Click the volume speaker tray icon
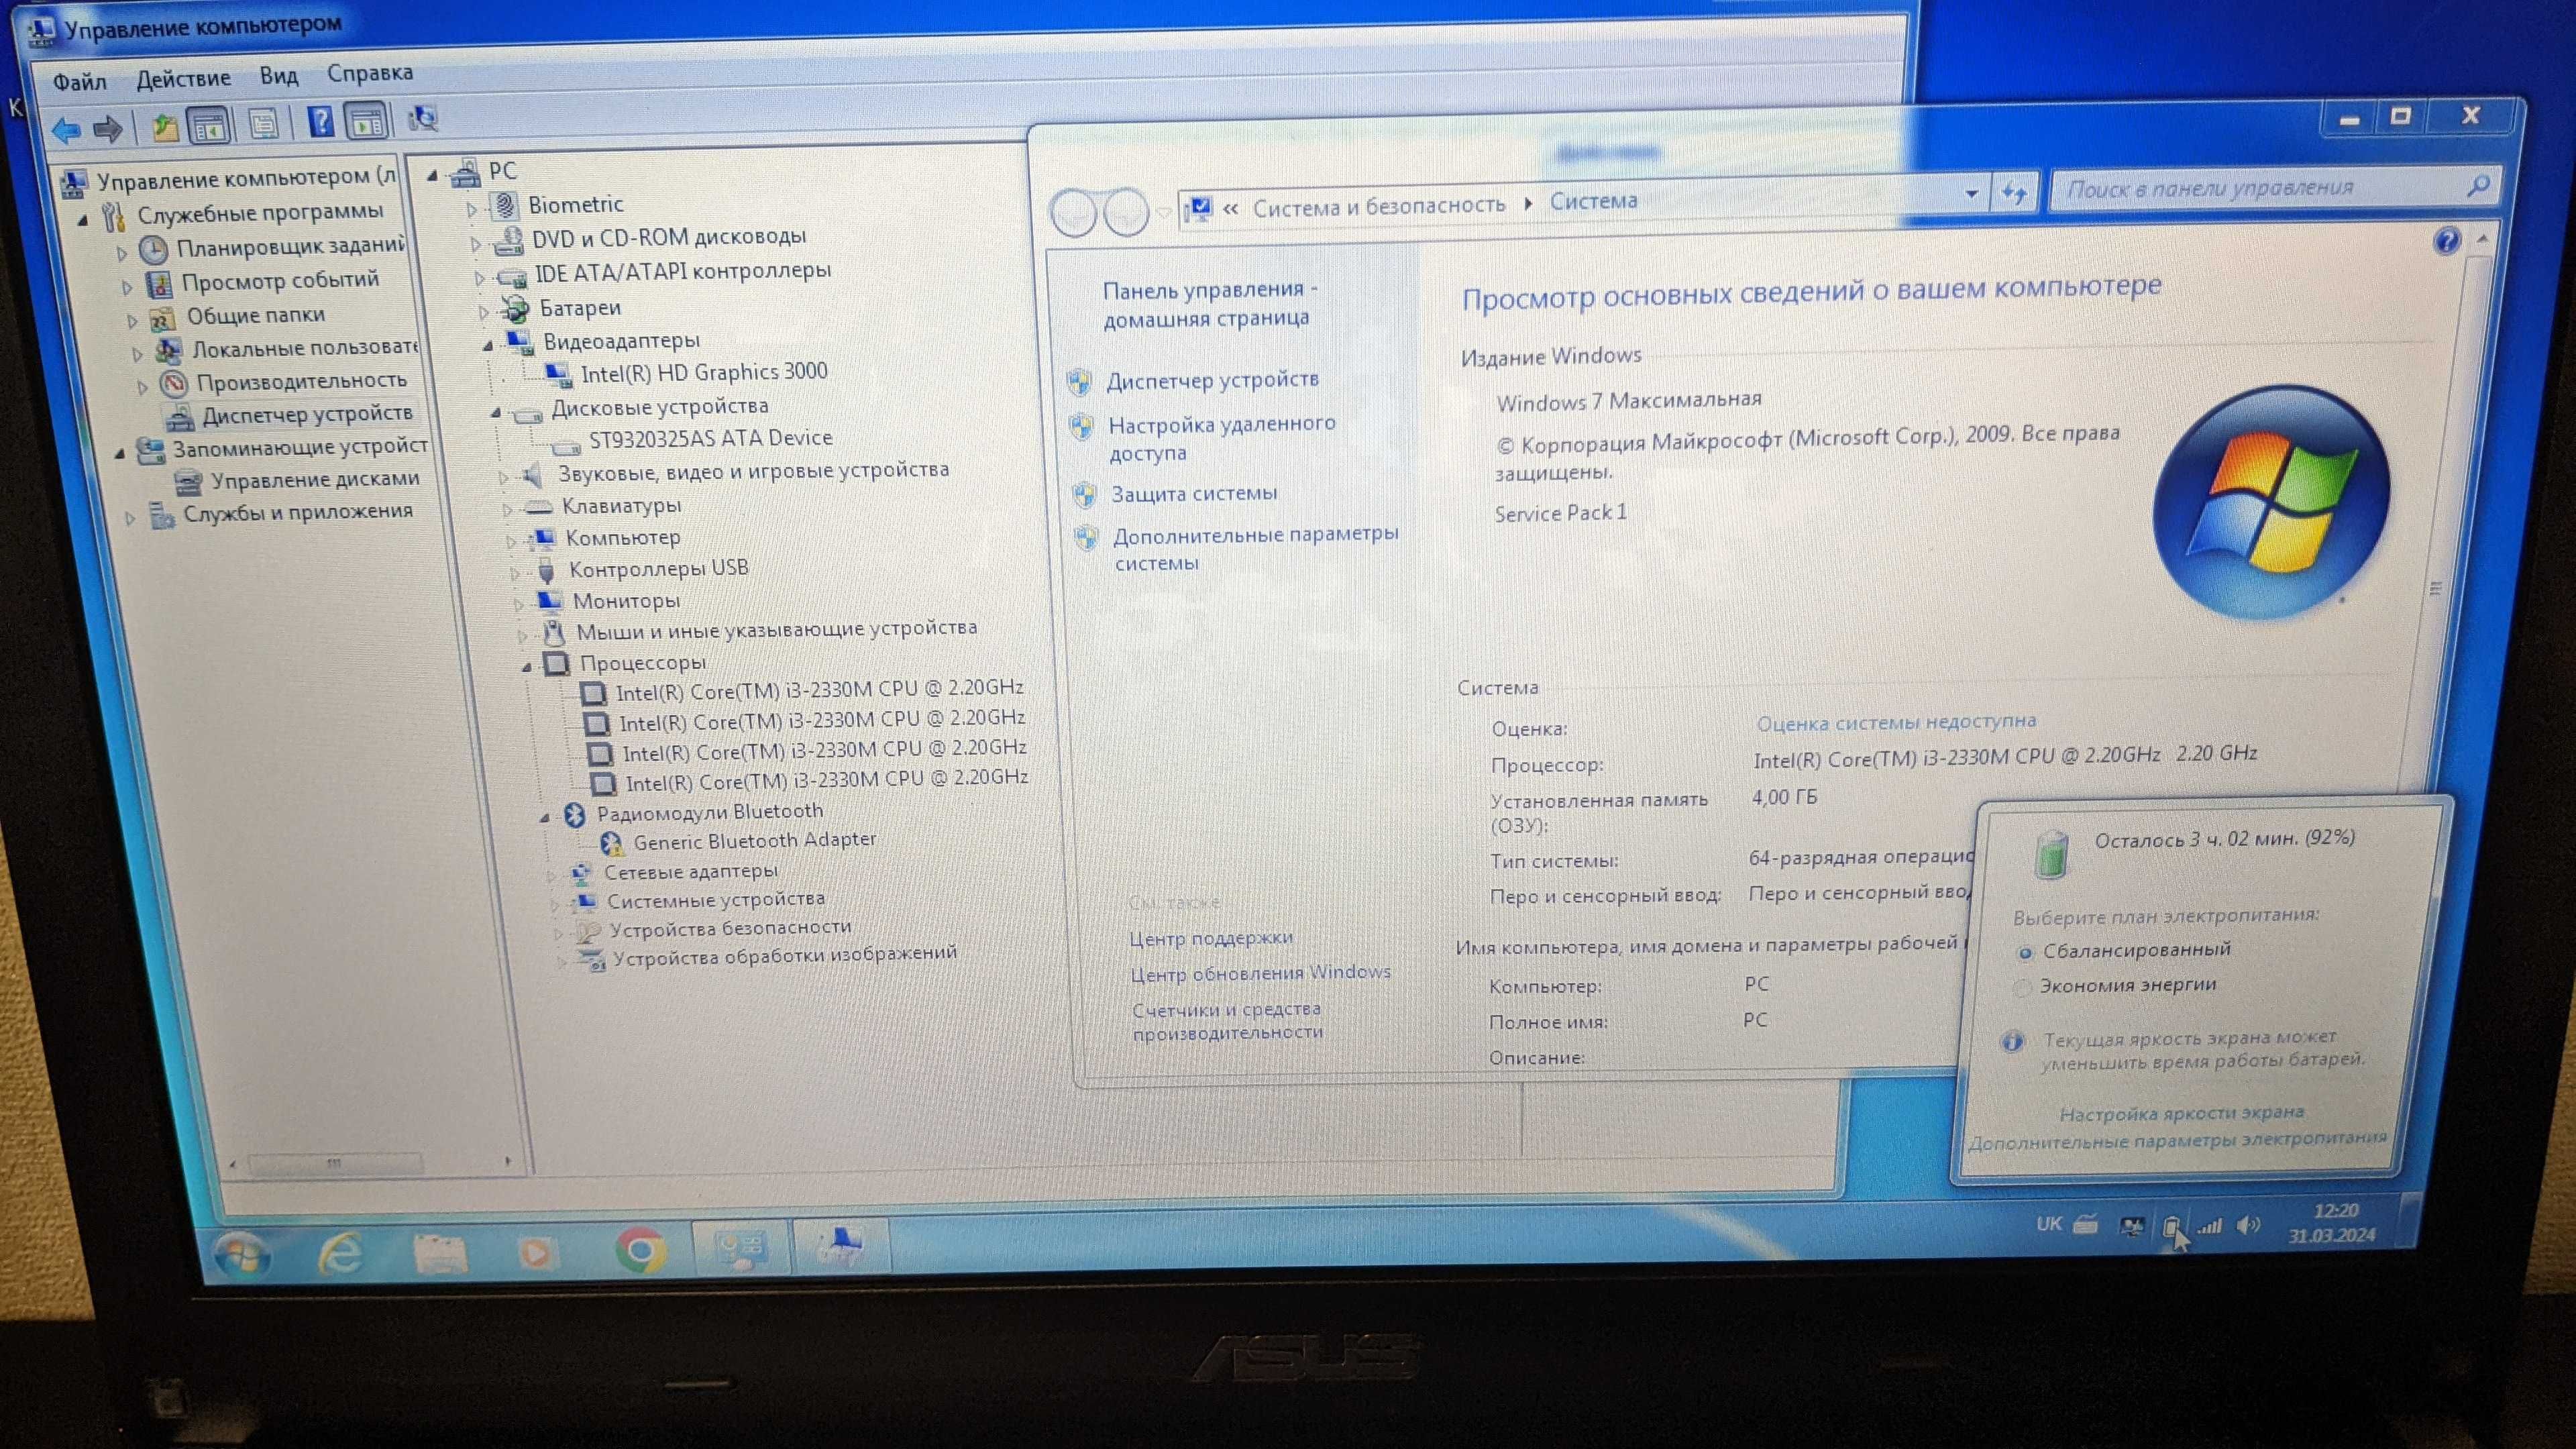 click(2248, 1225)
